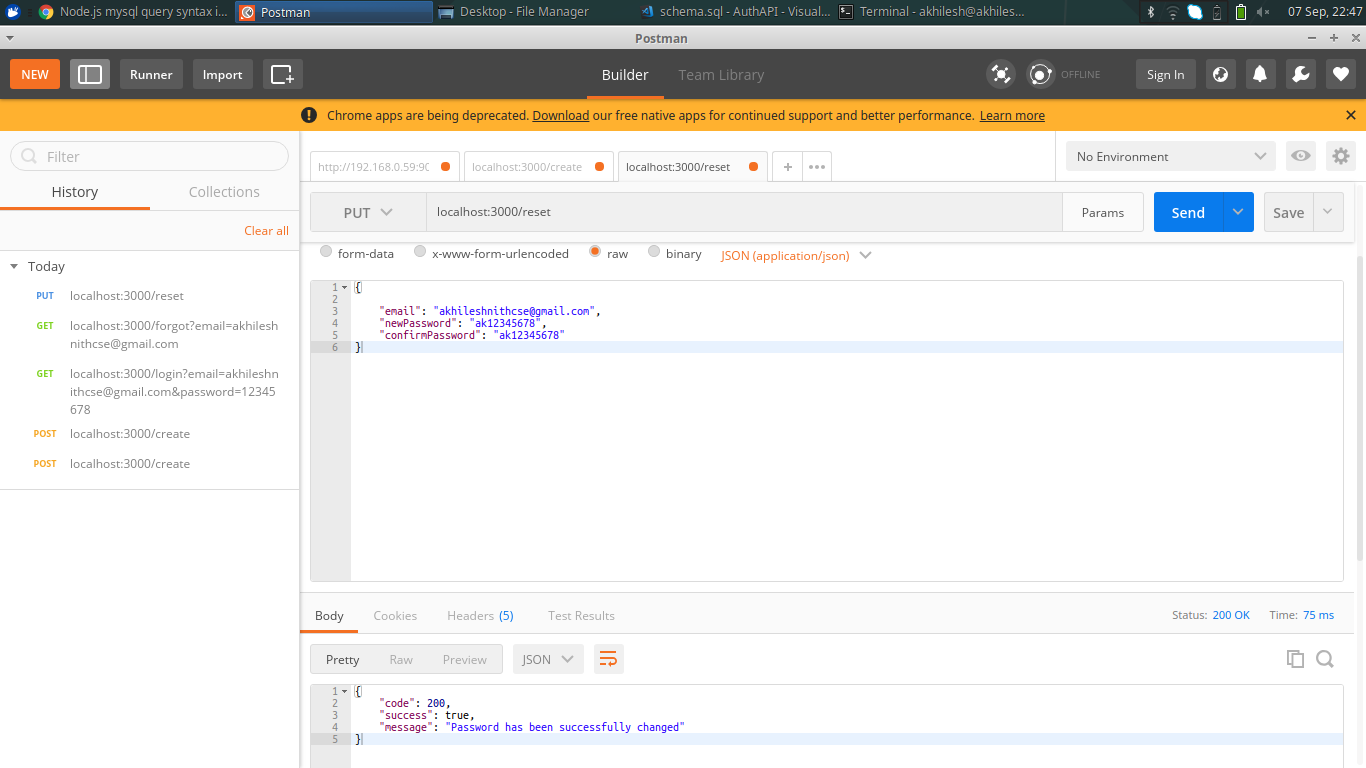Click the volume muted tray icon

(1263, 12)
